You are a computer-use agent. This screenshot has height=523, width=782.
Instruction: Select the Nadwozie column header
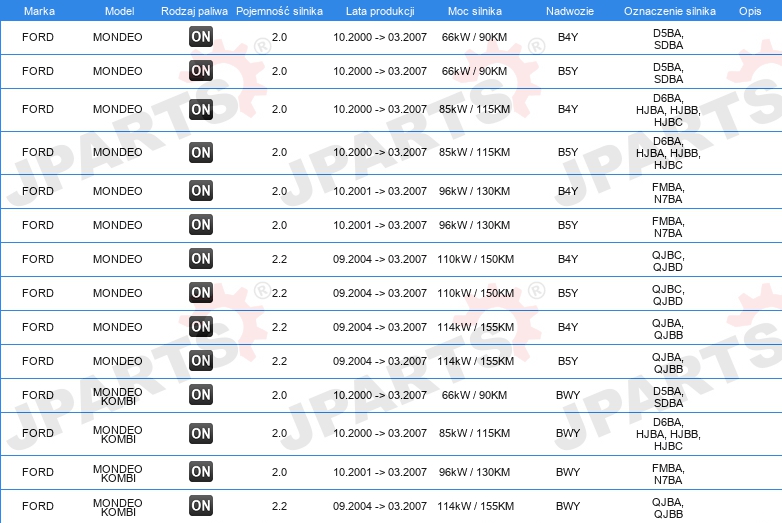coord(570,11)
